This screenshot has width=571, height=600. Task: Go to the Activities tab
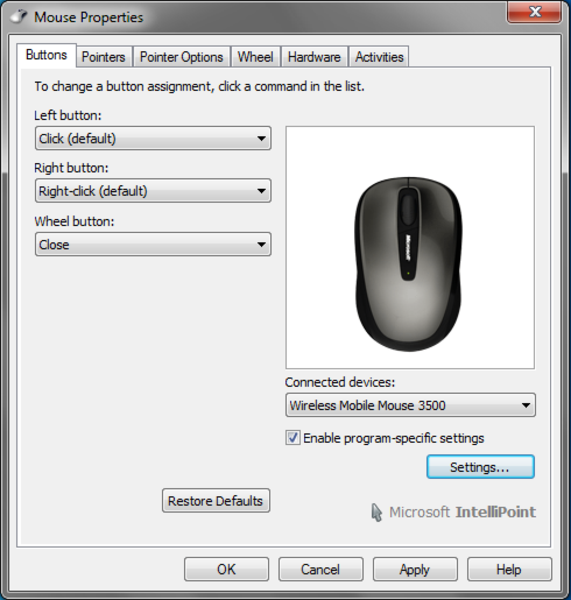point(379,57)
